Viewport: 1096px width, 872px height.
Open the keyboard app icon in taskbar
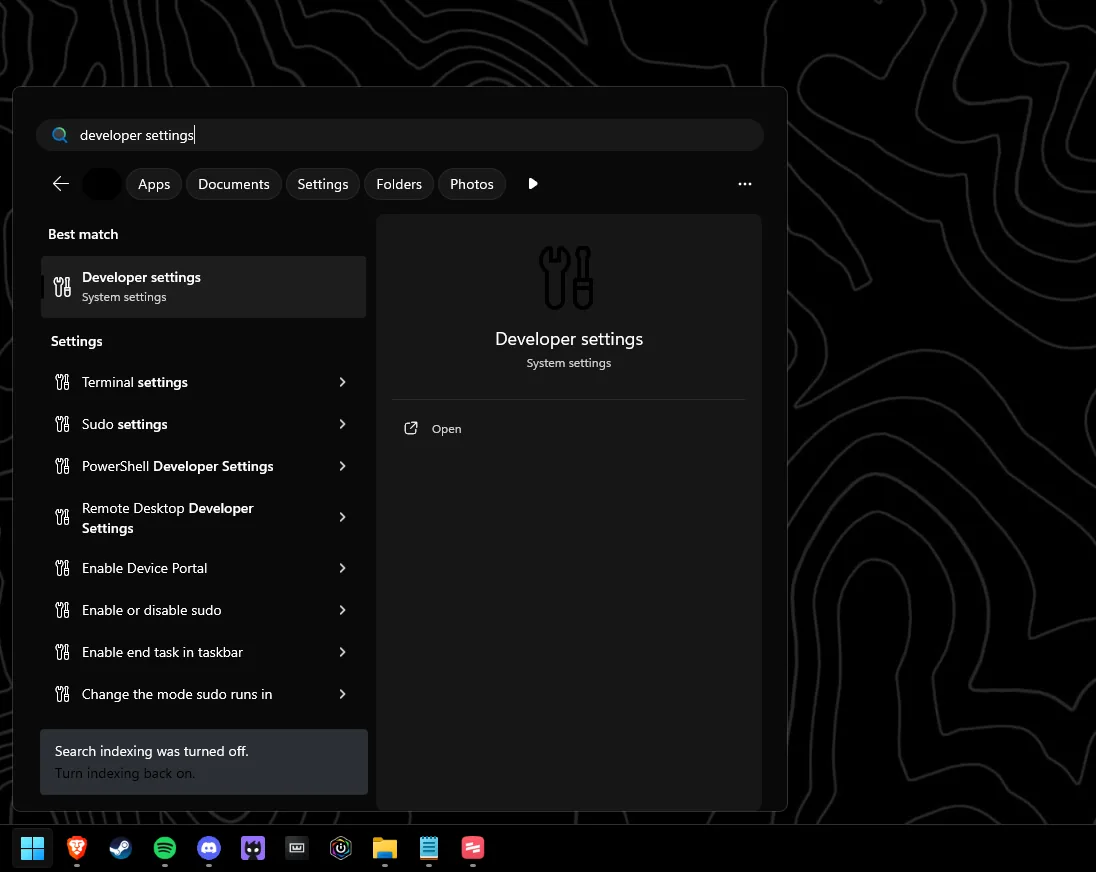point(297,848)
